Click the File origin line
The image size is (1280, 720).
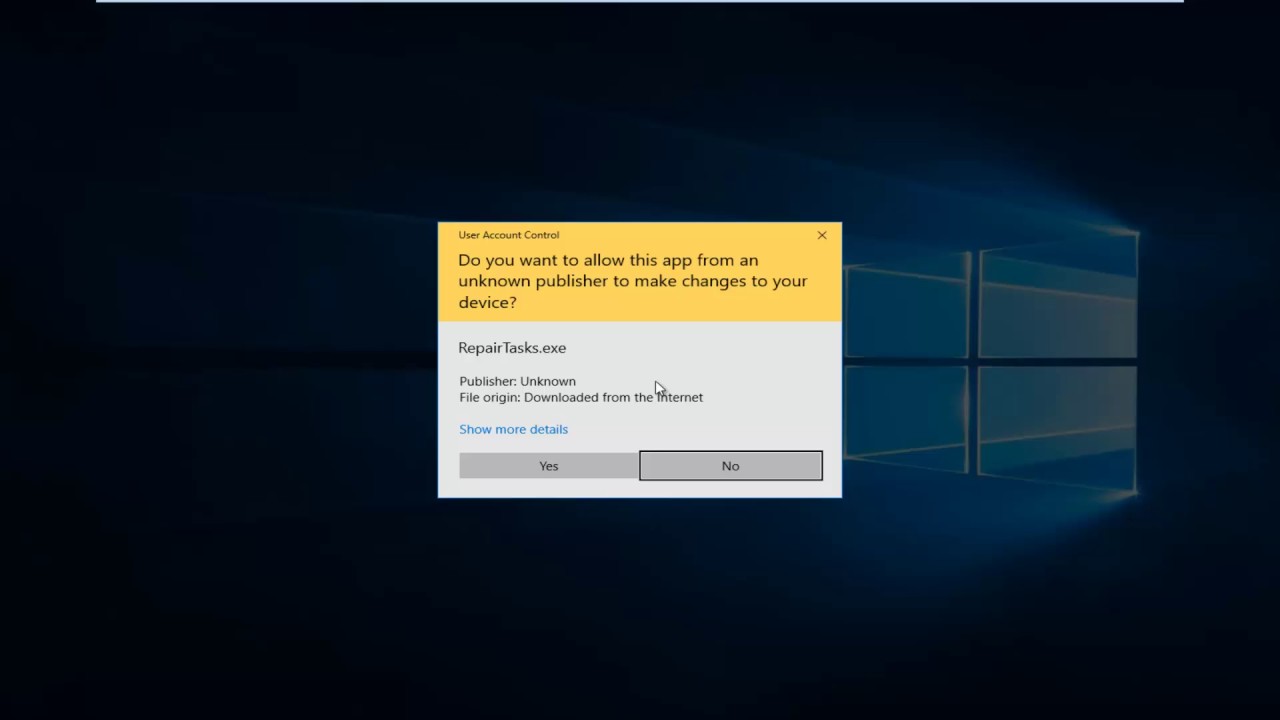[x=581, y=397]
